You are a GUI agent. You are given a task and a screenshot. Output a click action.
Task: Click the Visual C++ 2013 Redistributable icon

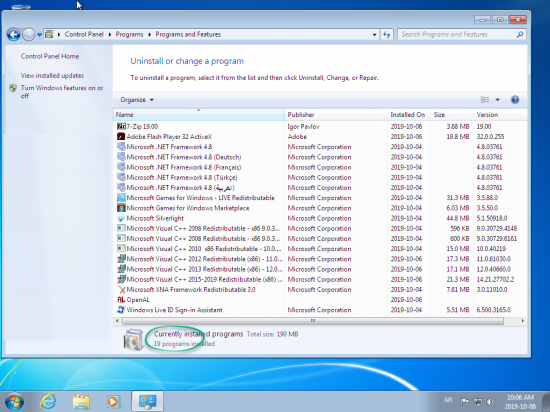121,269
